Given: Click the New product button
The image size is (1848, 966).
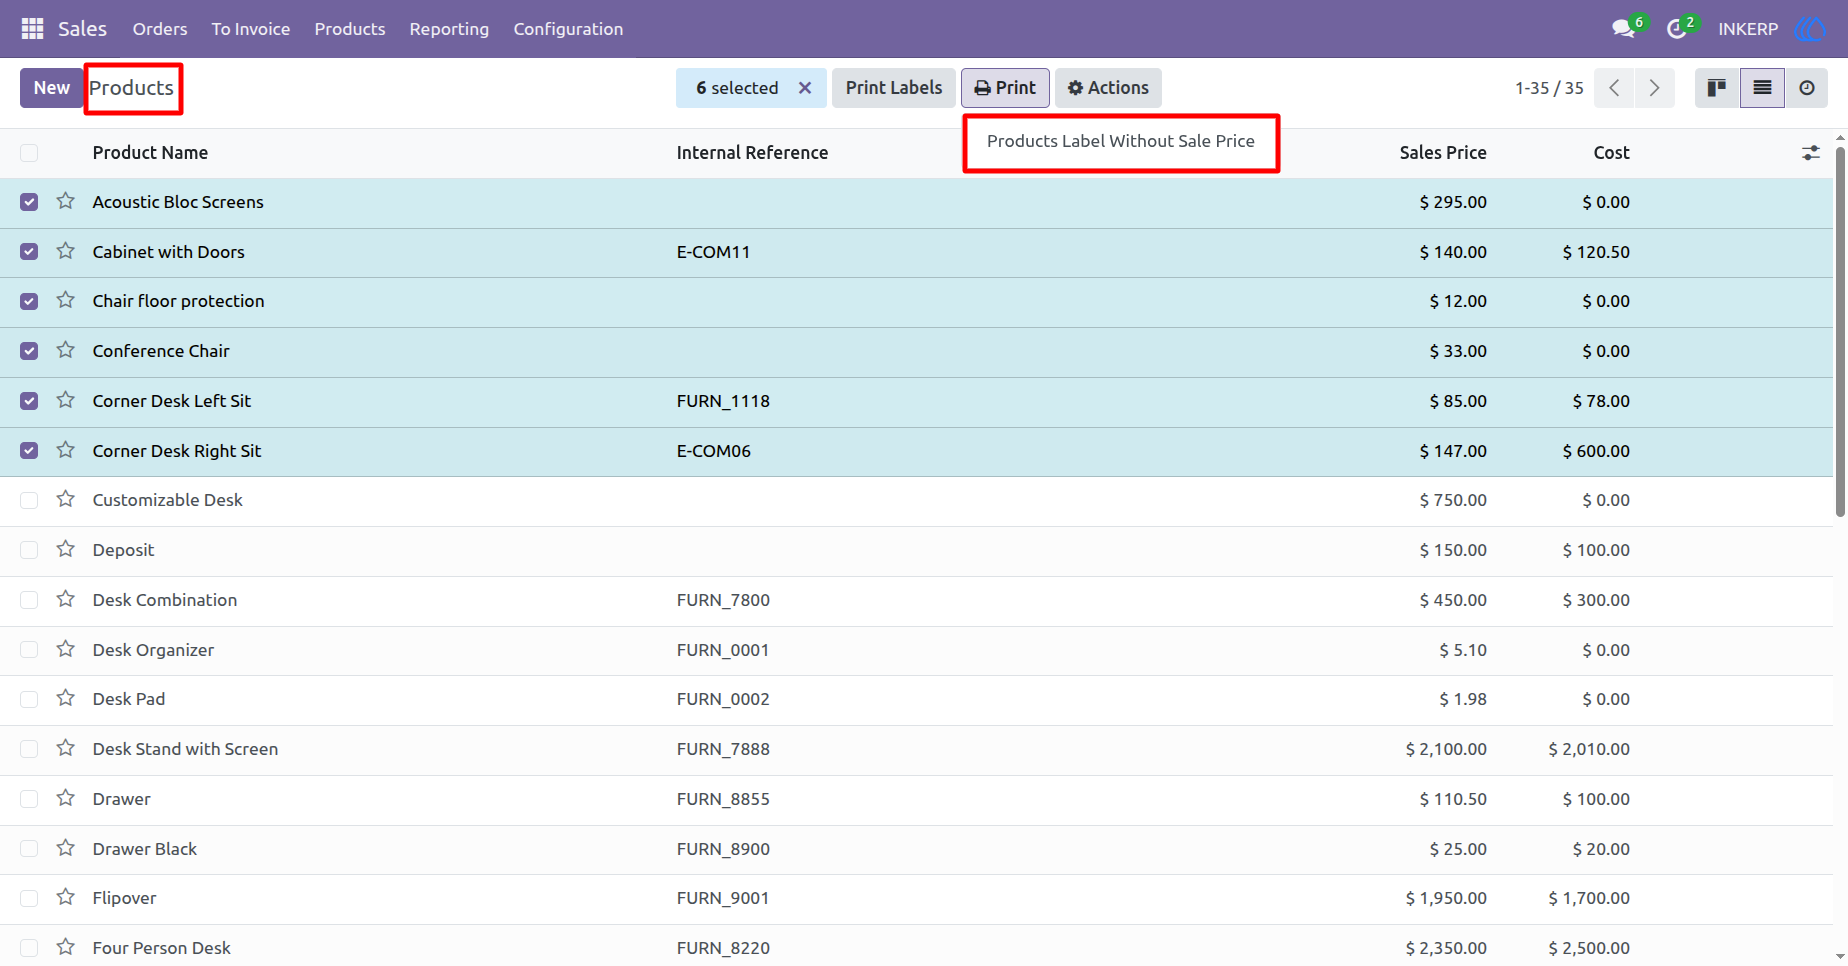Looking at the screenshot, I should (x=51, y=88).
